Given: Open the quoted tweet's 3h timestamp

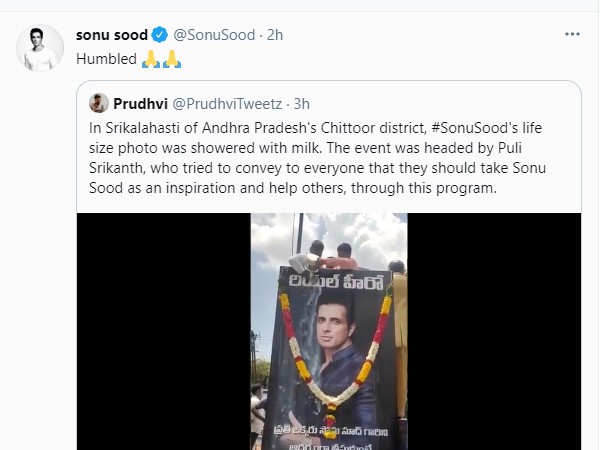Looking at the screenshot, I should coord(302,103).
